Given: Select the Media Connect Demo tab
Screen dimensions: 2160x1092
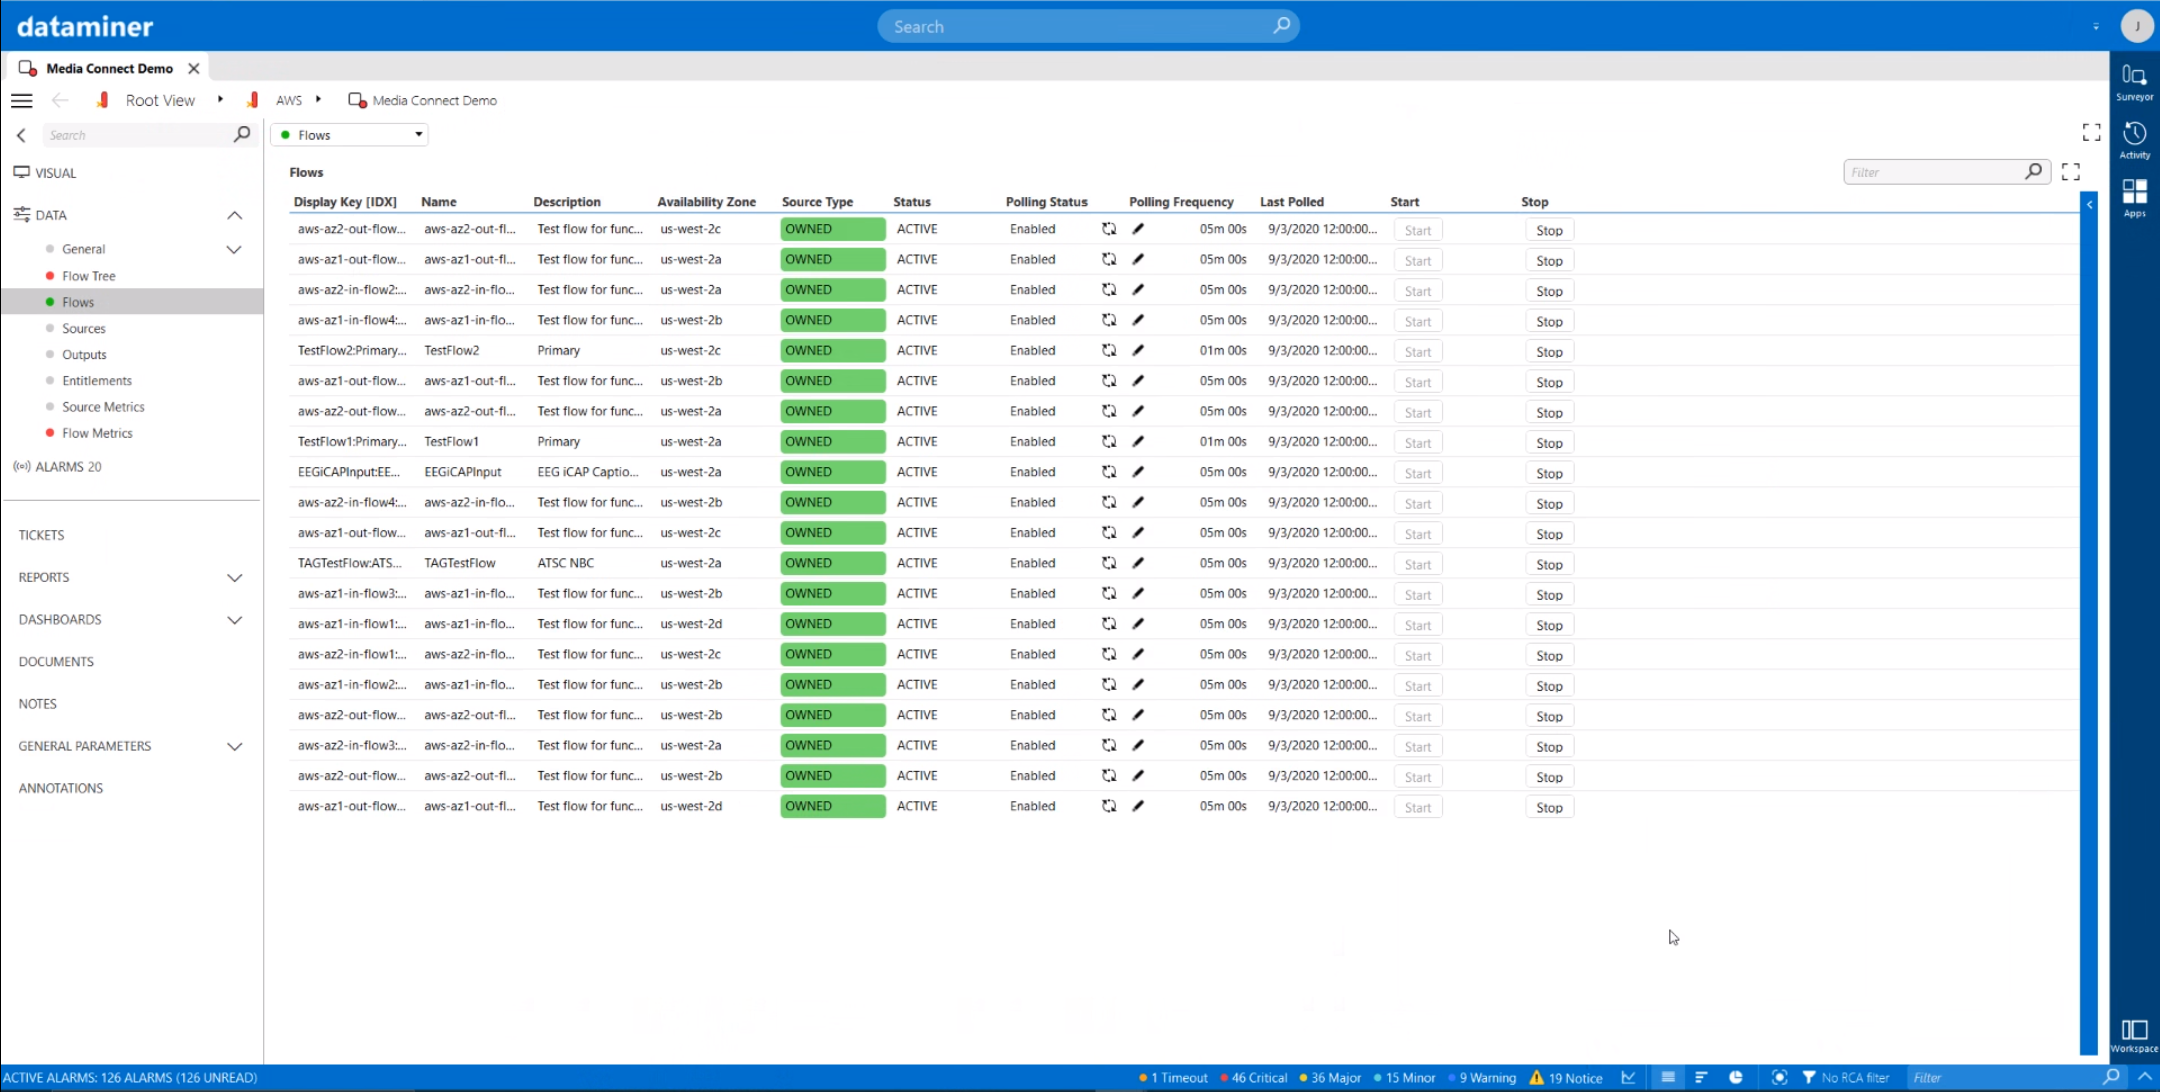Looking at the screenshot, I should pos(109,68).
